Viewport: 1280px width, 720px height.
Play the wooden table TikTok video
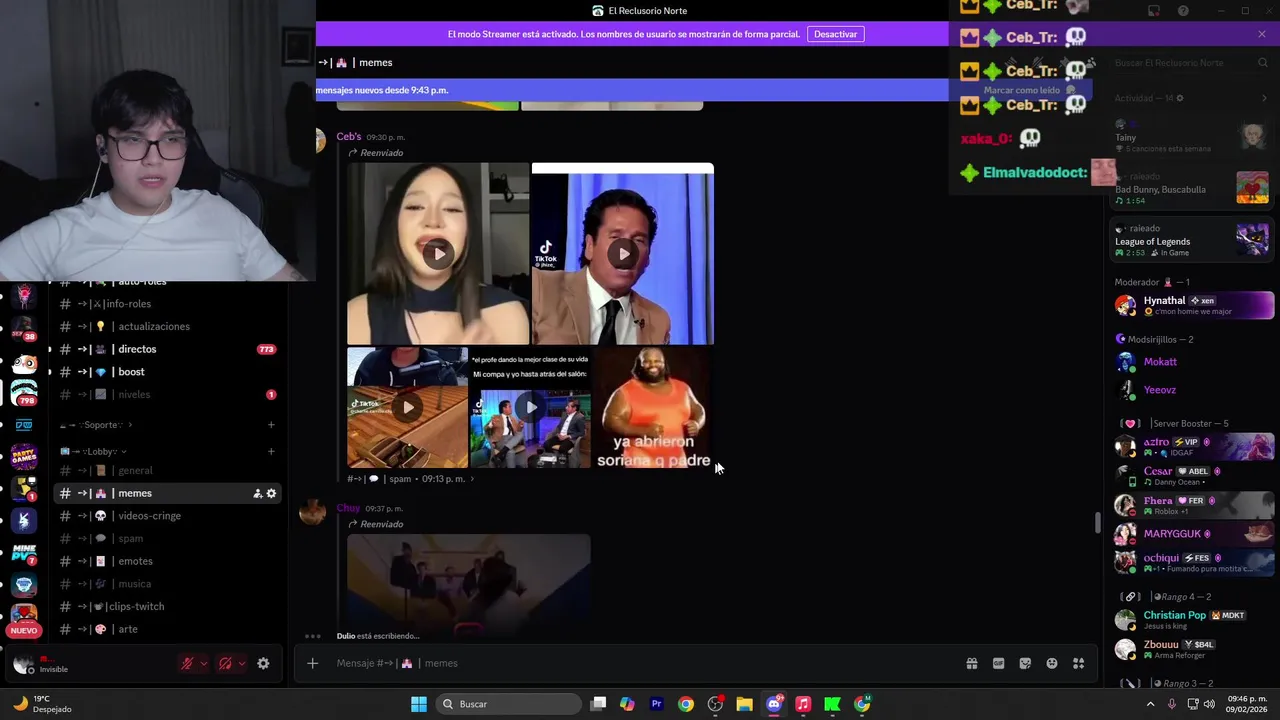407,407
